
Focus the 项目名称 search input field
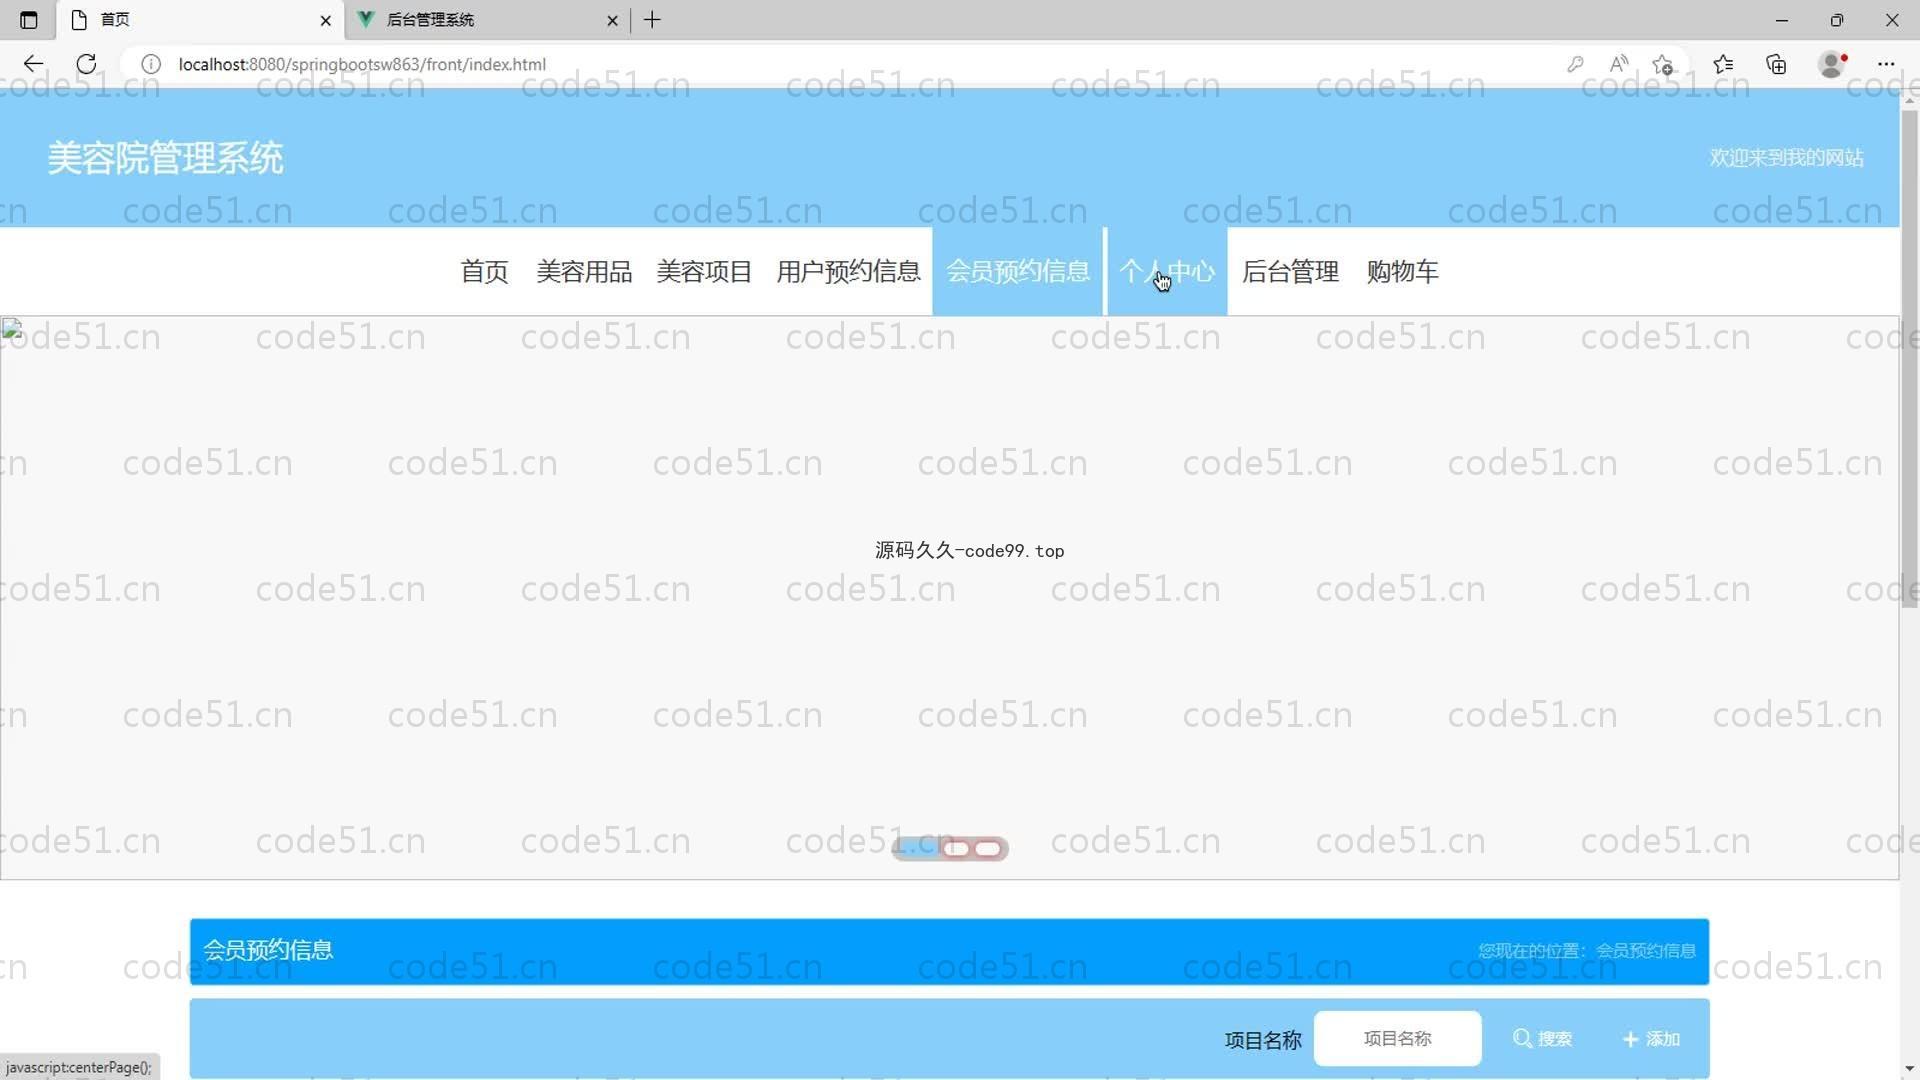click(x=1397, y=1039)
